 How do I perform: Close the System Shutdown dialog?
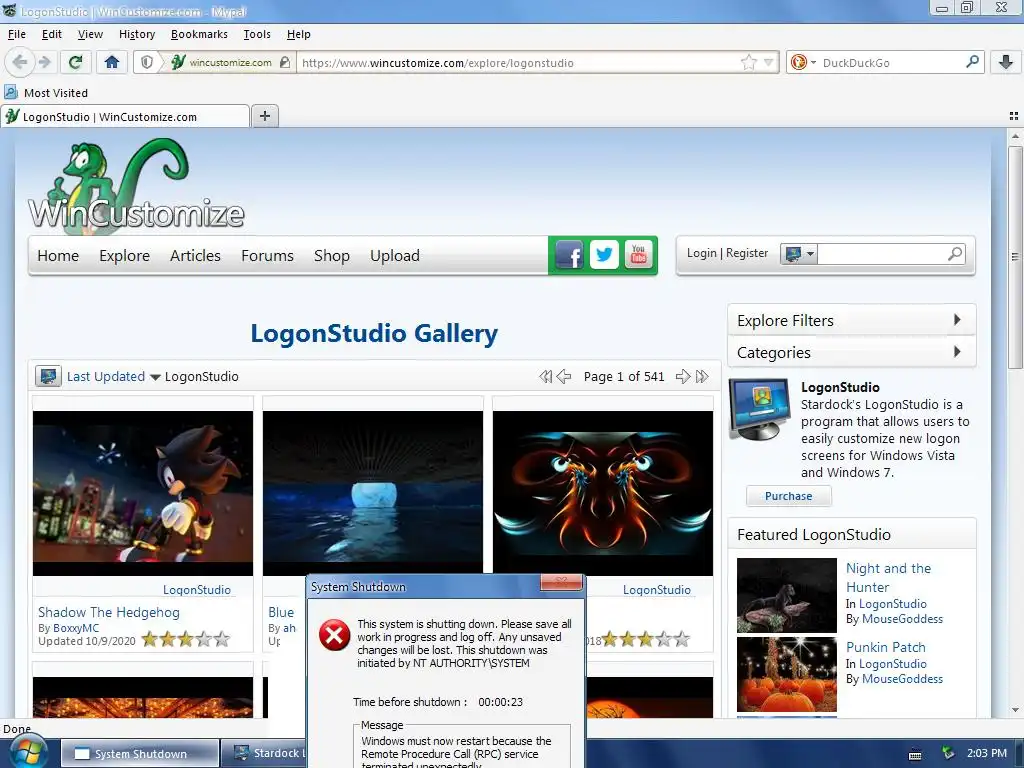561,582
